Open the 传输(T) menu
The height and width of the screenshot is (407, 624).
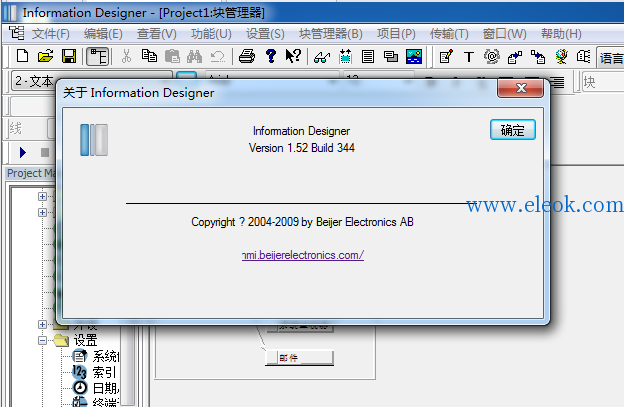pos(449,34)
